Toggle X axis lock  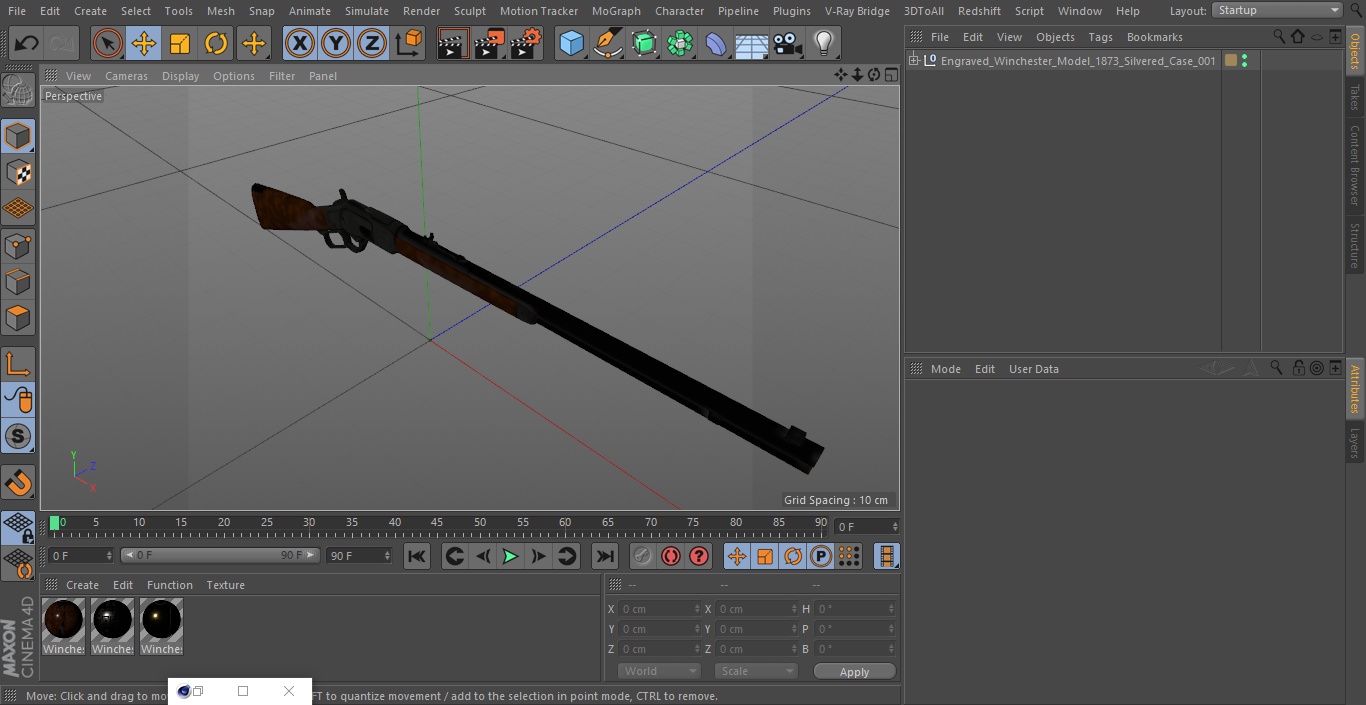pyautogui.click(x=299, y=43)
